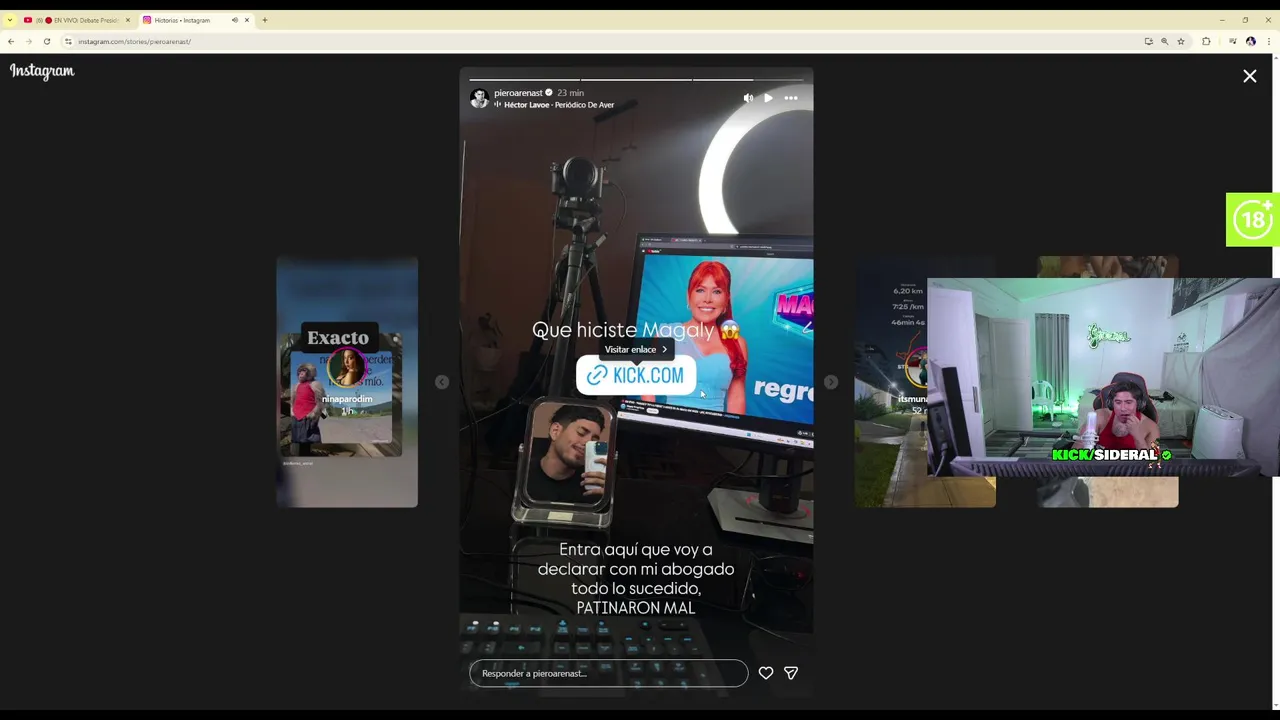This screenshot has width=1280, height=720.
Task: Open the KICK.COM link sticker
Action: point(636,375)
